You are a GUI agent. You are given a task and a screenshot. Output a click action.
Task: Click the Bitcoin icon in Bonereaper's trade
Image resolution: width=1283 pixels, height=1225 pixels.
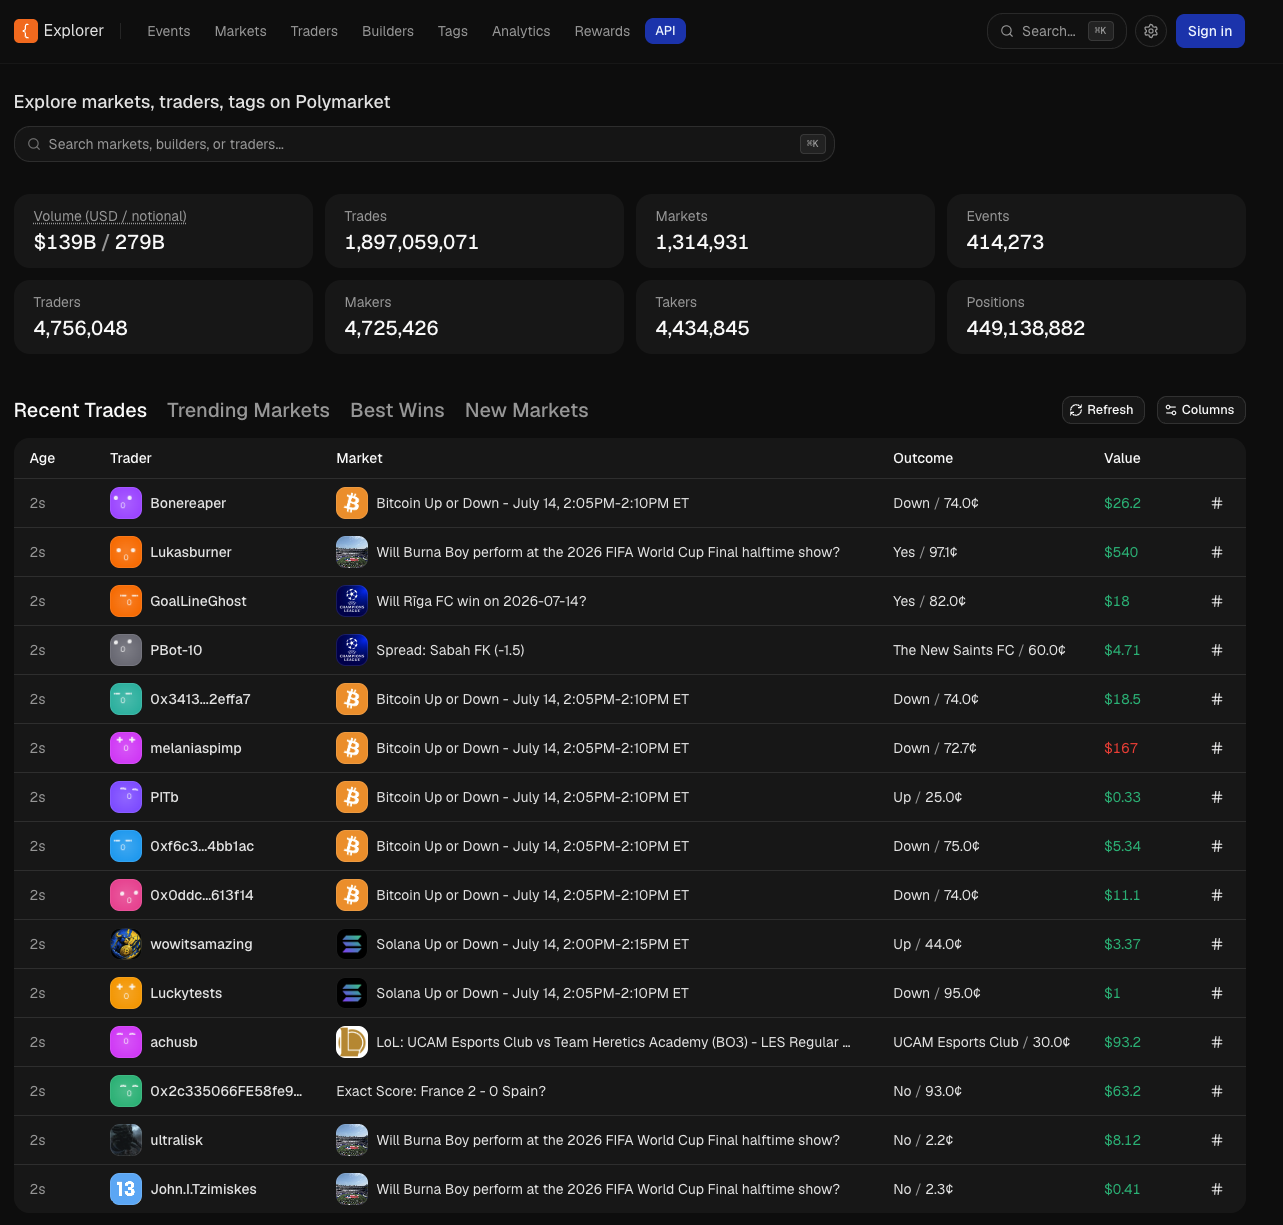[x=352, y=503]
